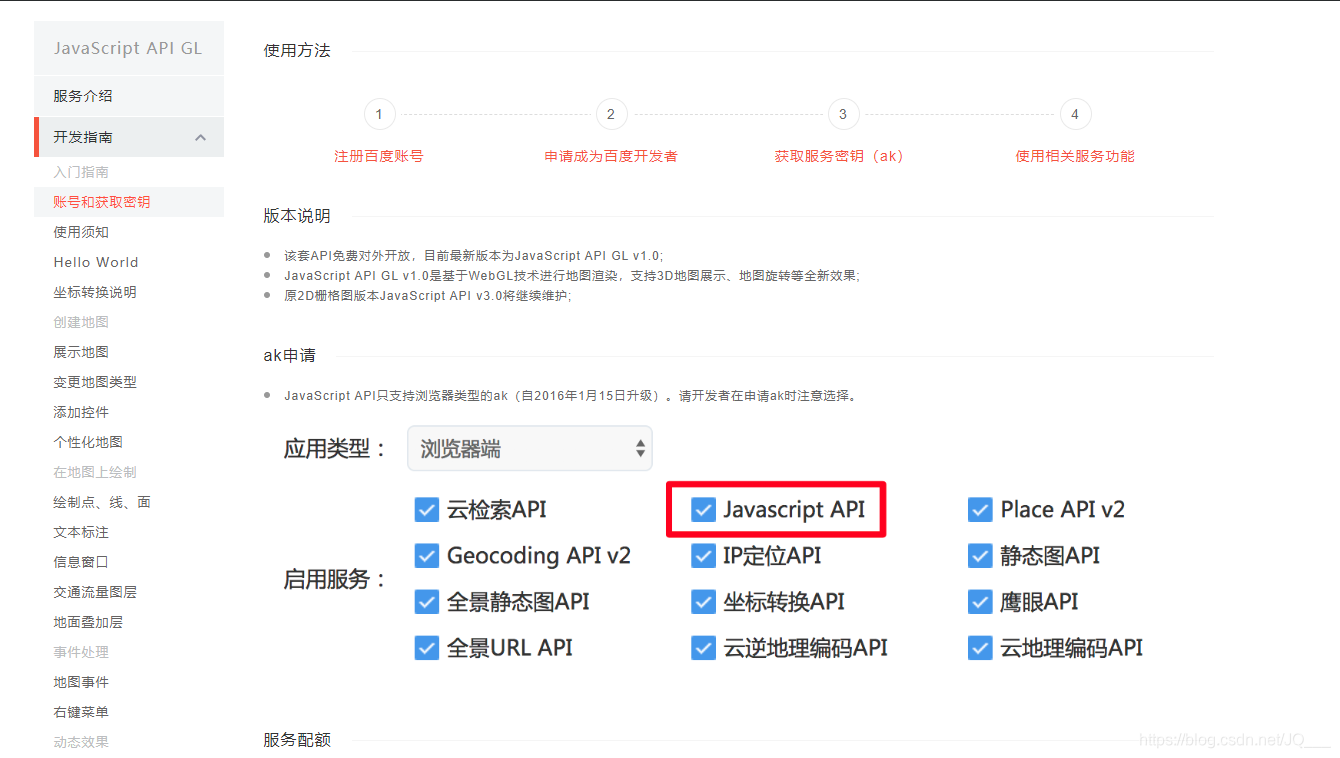Toggle the 鹰眼API checkbox
1340x758 pixels.
coord(980,602)
